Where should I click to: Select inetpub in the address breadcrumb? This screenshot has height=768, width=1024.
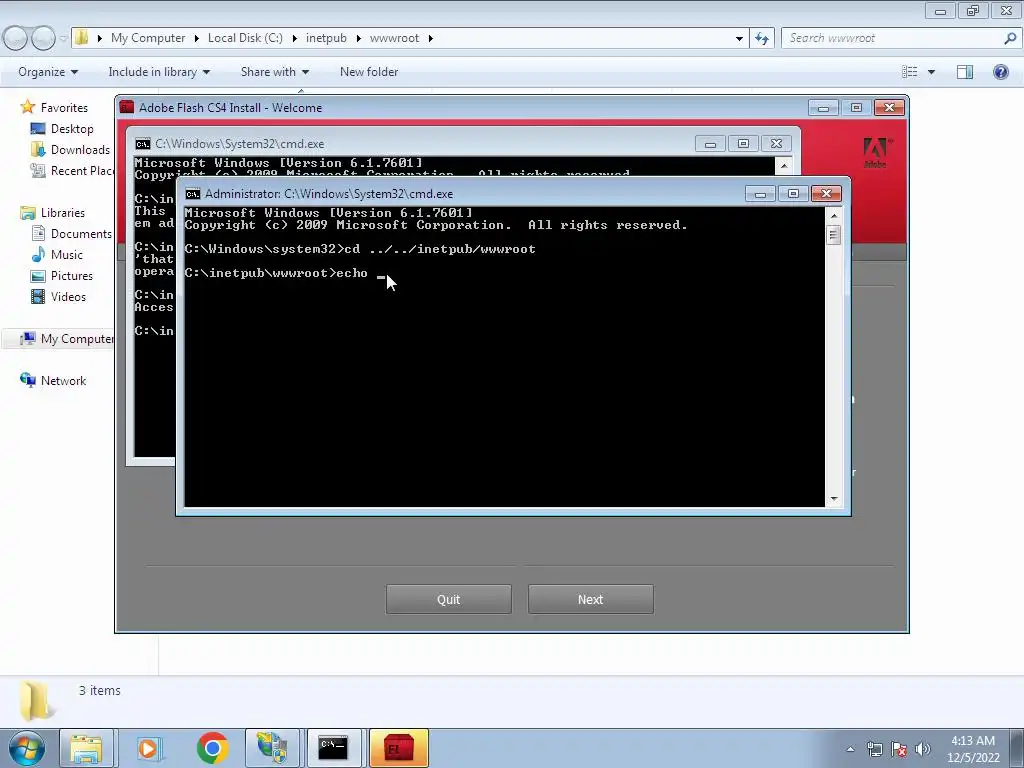coord(326,38)
